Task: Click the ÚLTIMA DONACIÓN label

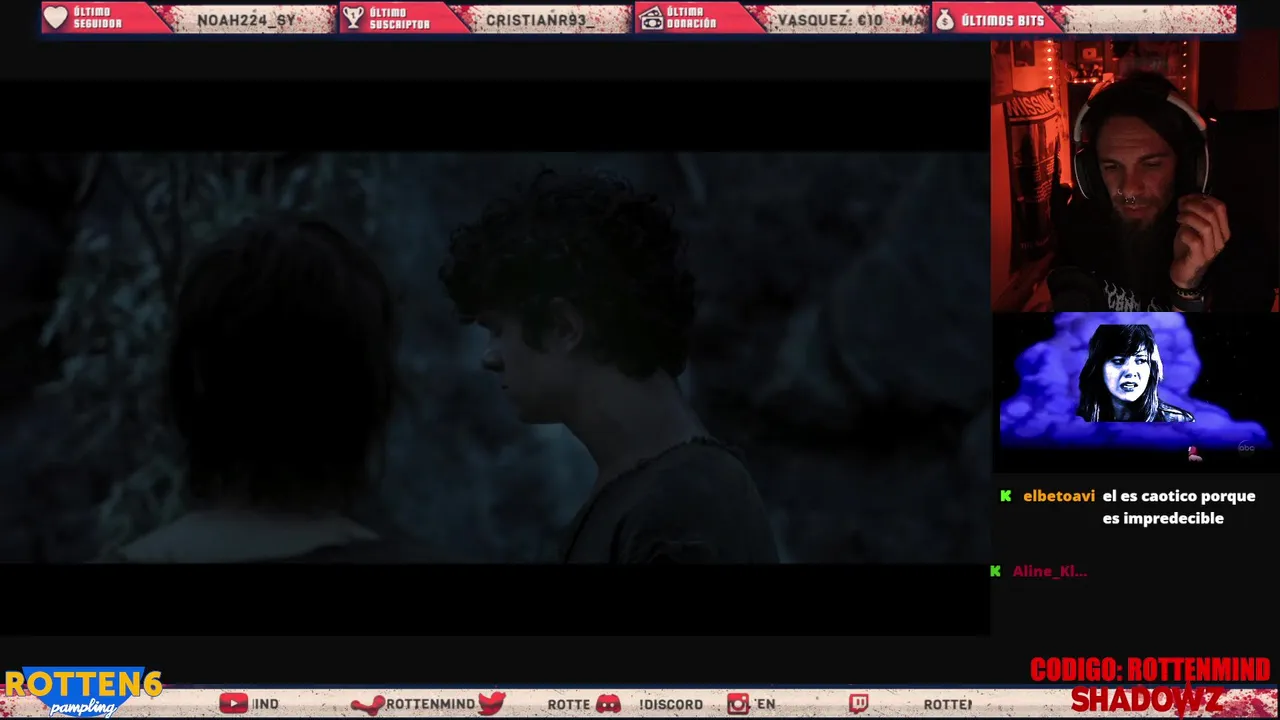Action: coord(692,18)
